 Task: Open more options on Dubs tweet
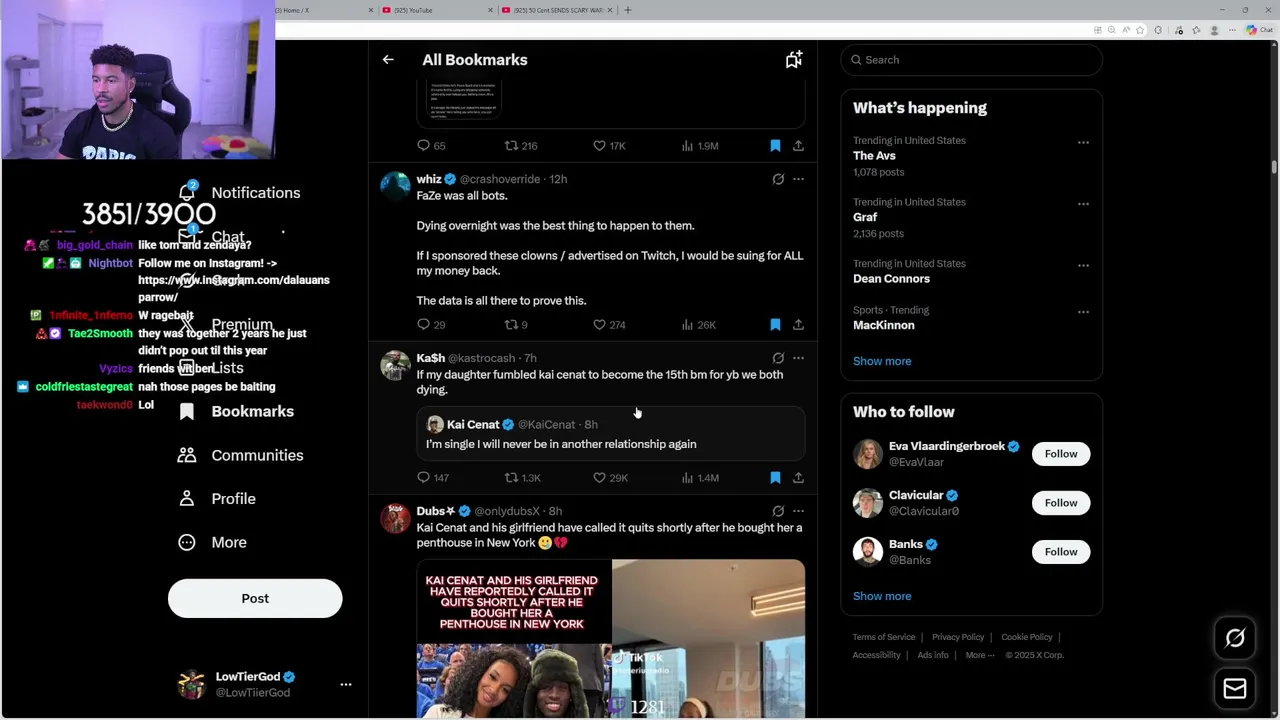point(798,511)
